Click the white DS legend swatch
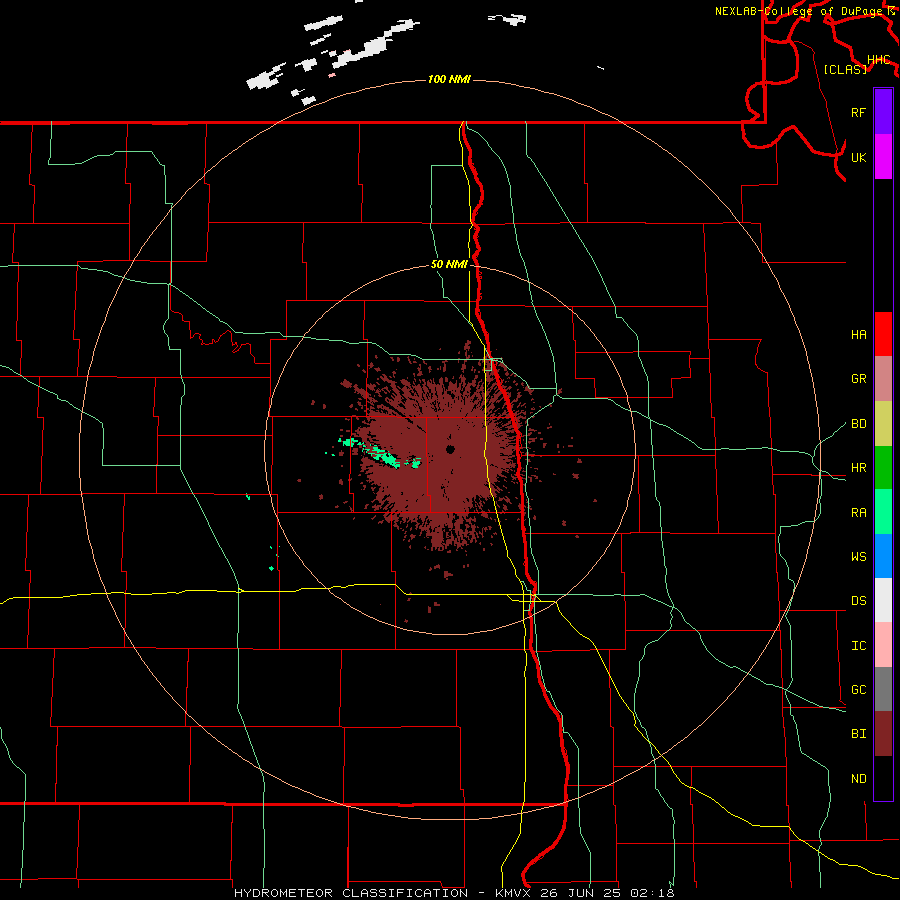 [883, 600]
